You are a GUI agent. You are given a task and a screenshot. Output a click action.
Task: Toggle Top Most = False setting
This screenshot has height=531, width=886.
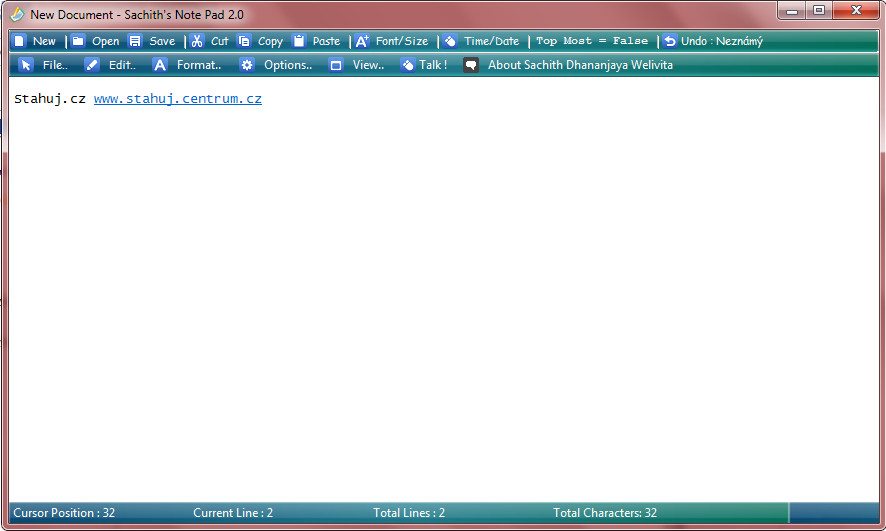tap(592, 41)
